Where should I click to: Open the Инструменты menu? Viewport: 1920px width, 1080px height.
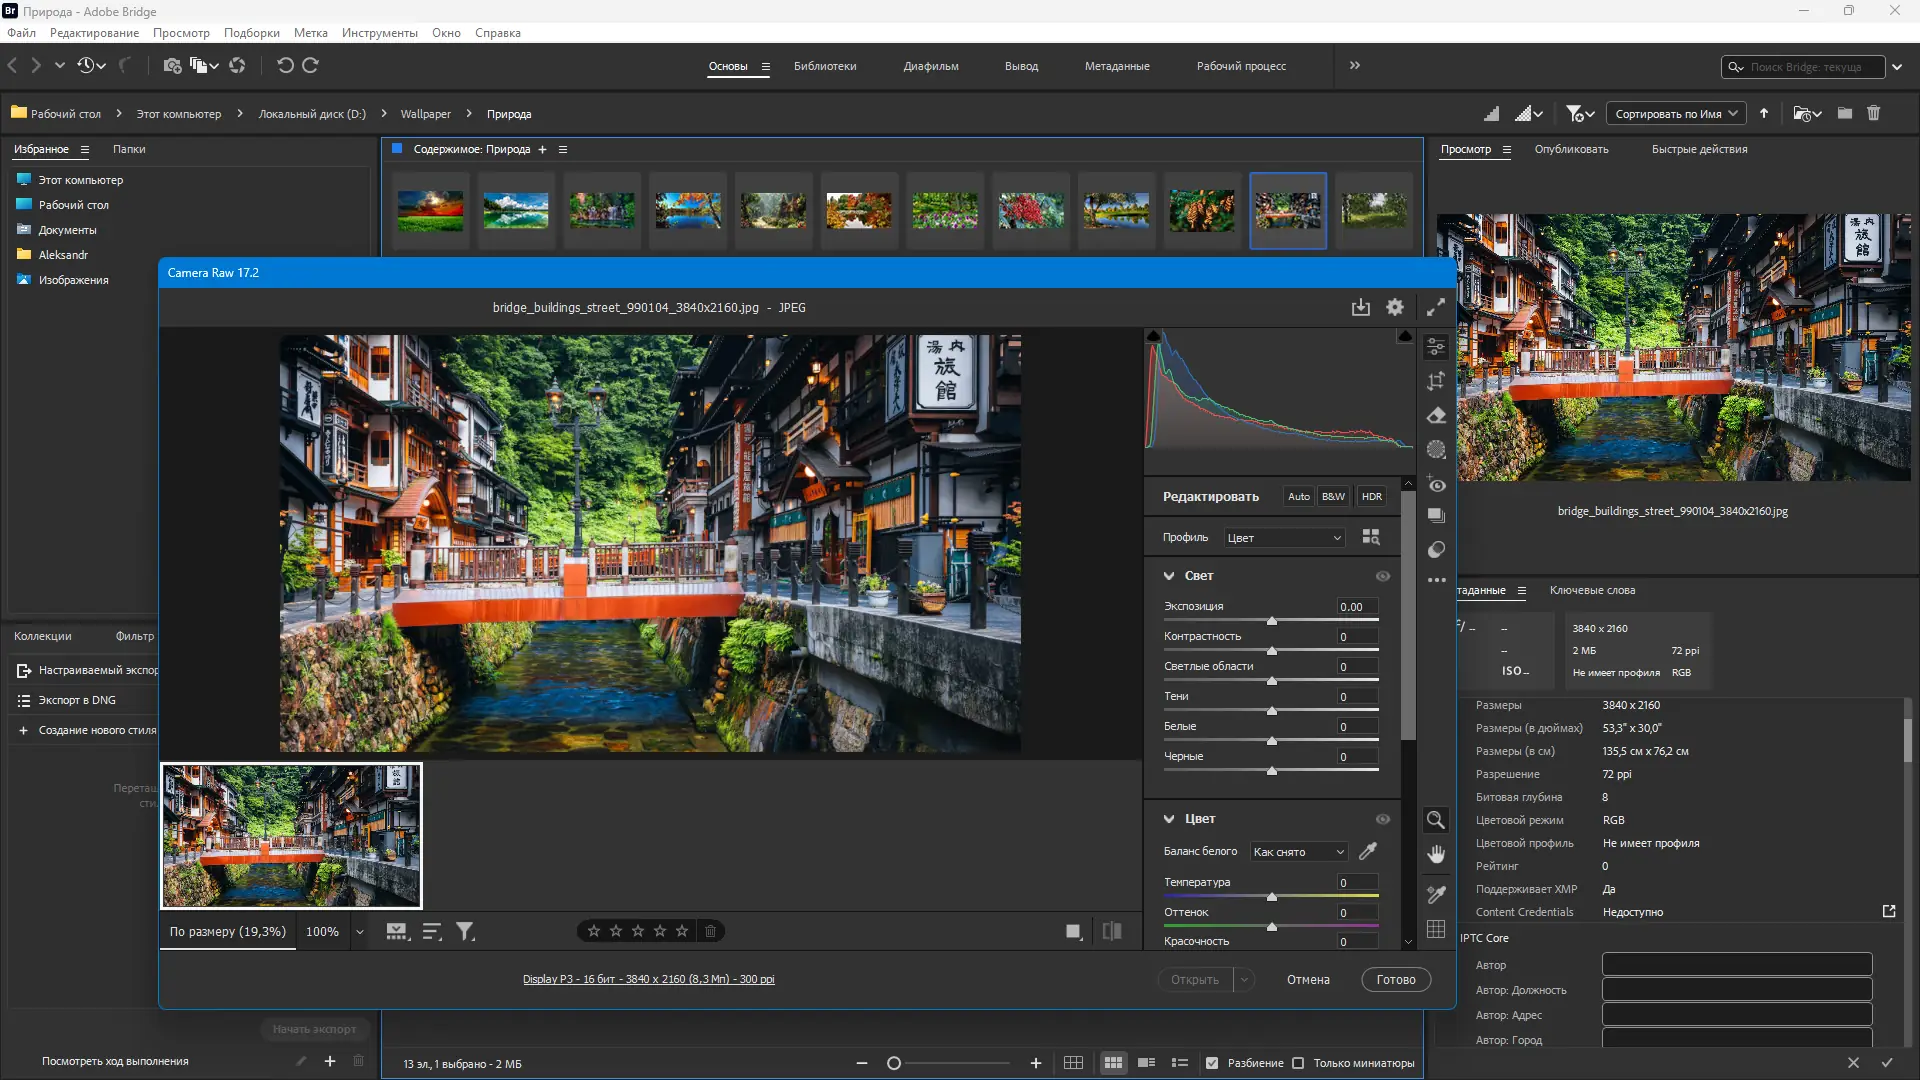click(x=379, y=32)
